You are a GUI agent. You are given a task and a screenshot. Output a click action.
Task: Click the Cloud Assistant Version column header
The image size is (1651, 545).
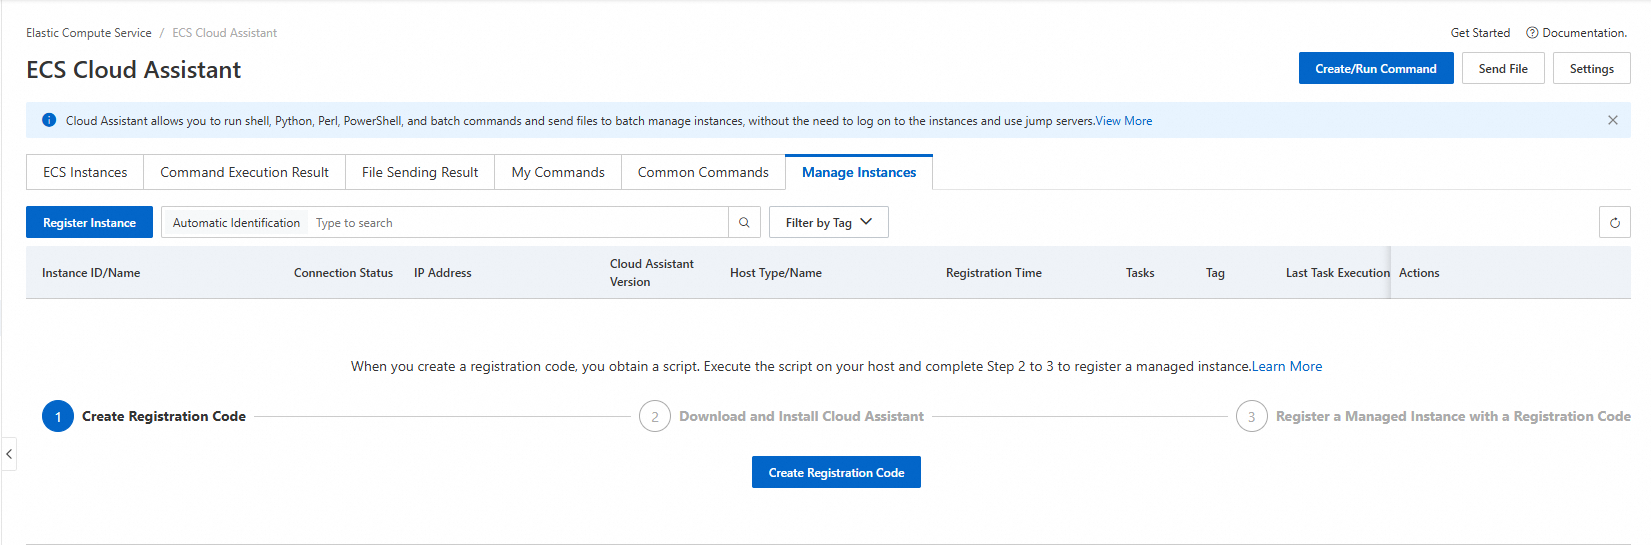click(x=652, y=273)
